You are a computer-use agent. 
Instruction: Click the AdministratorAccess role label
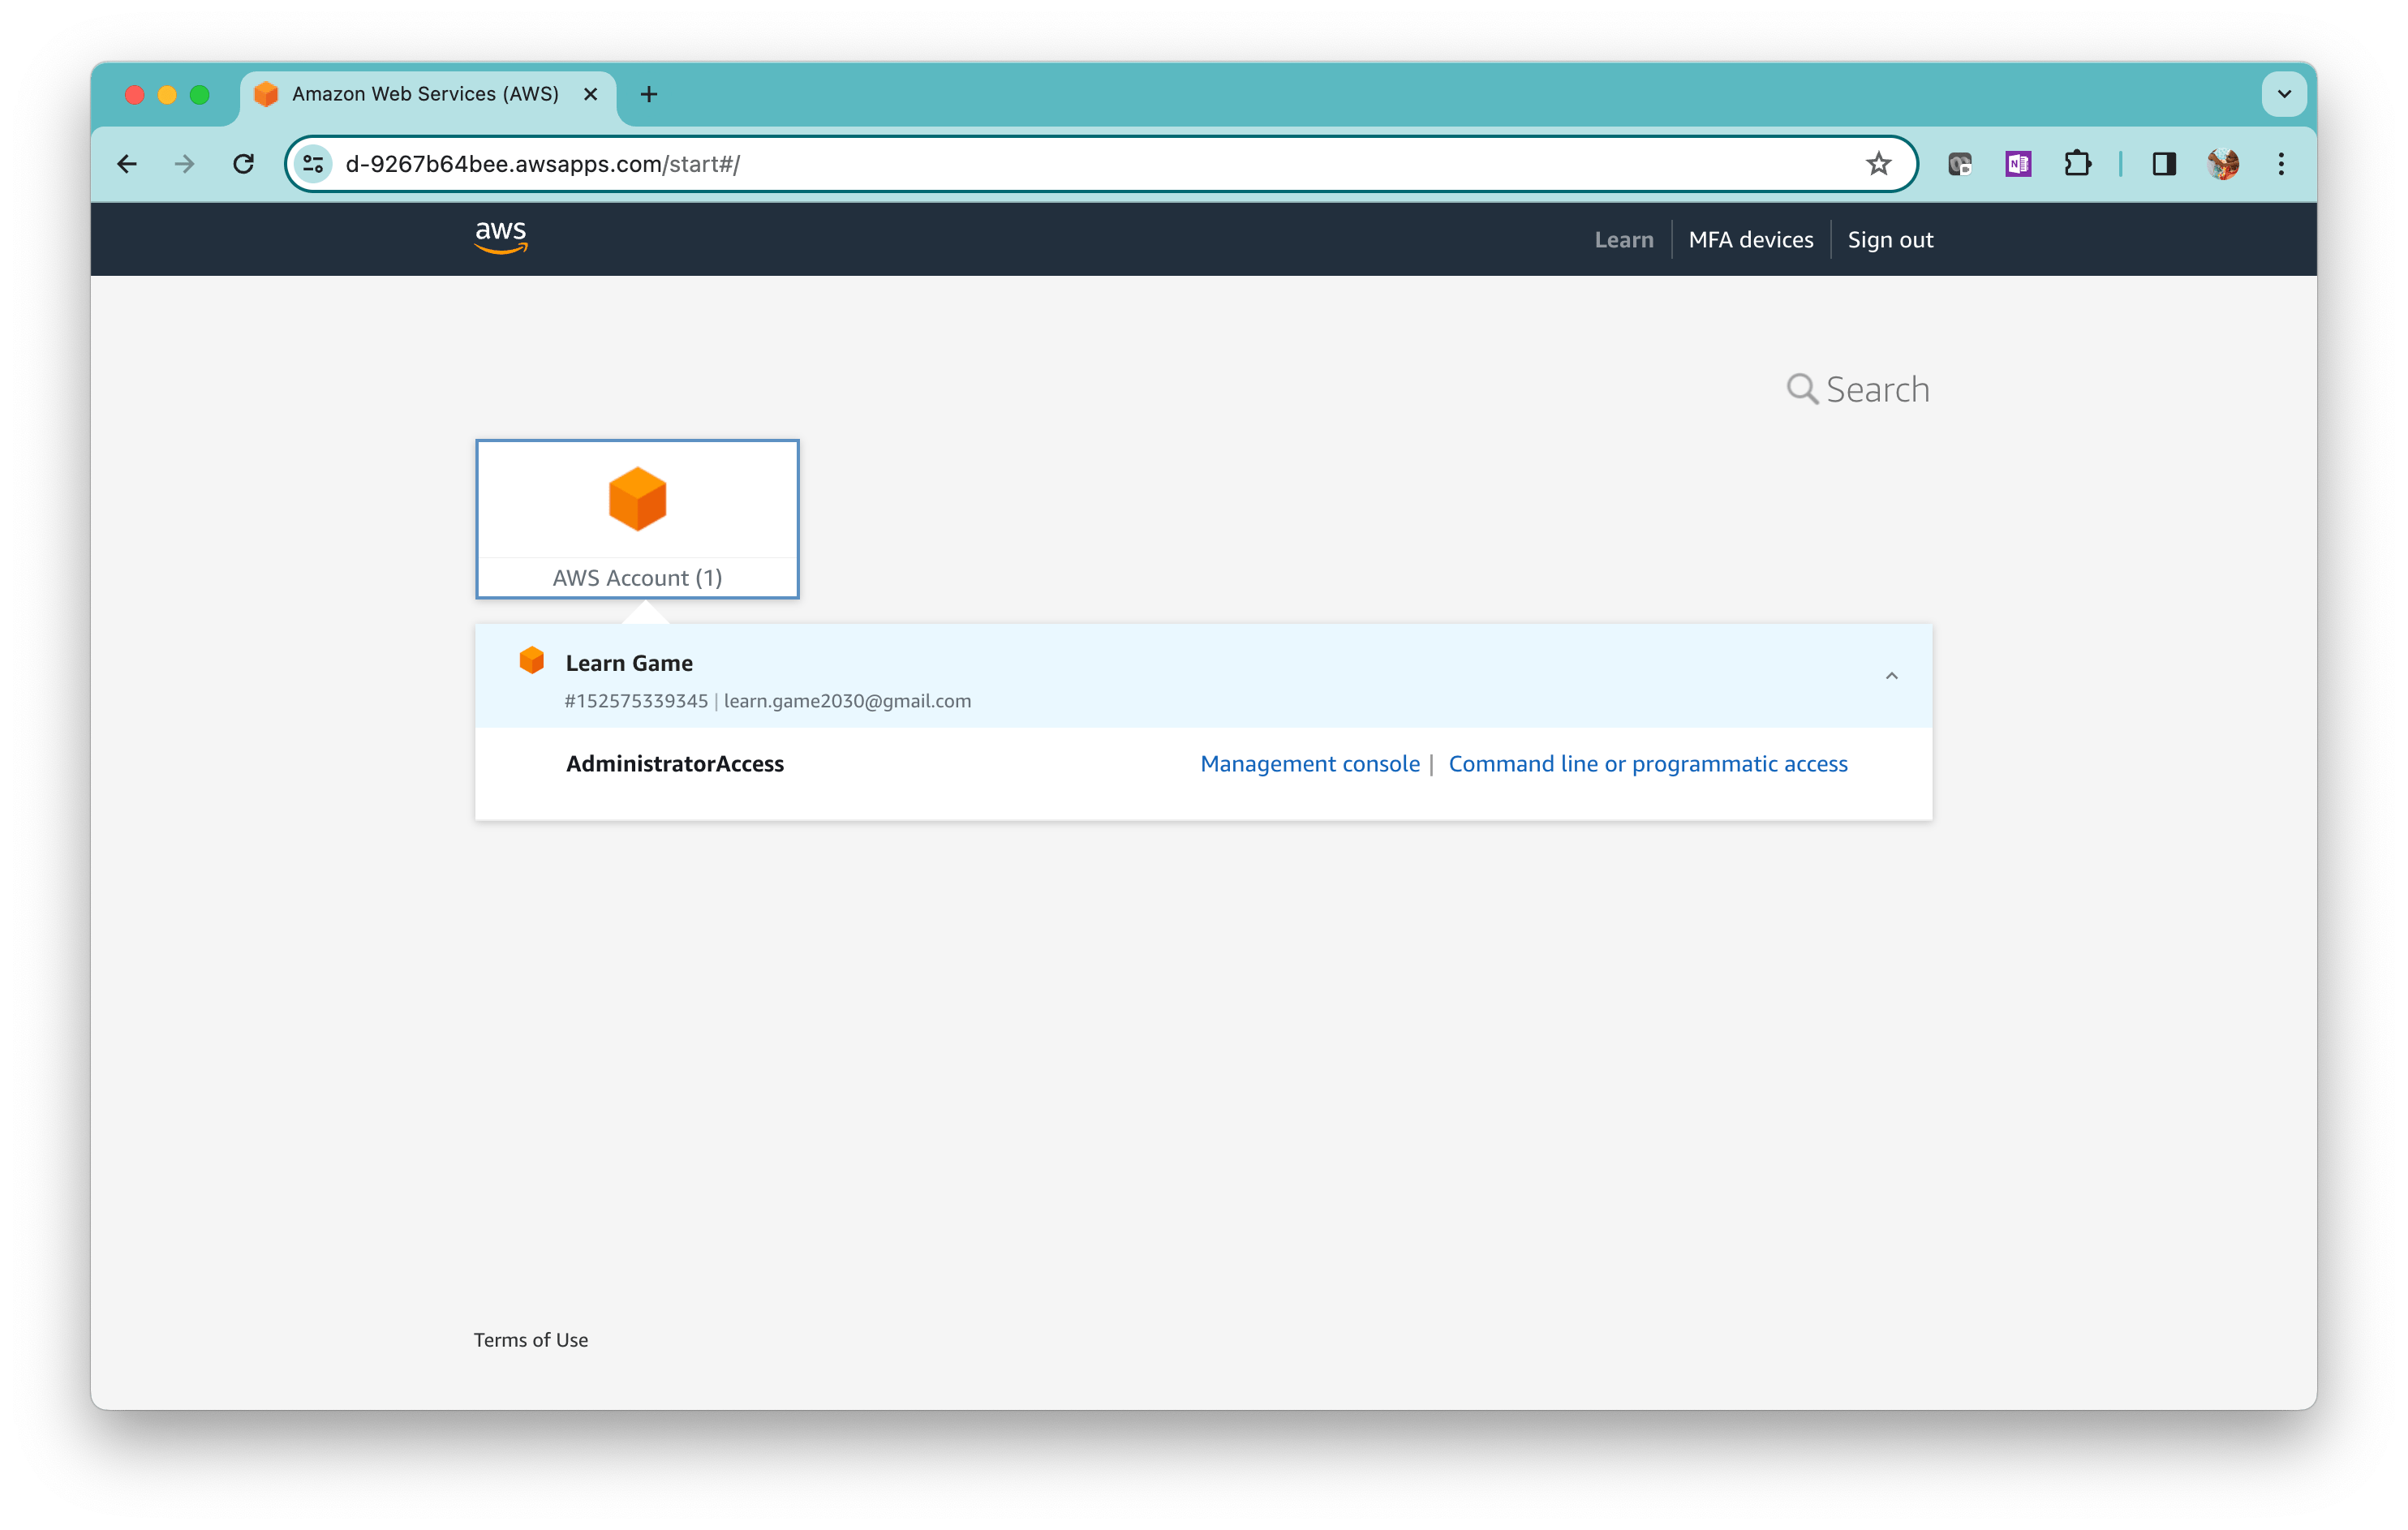pos(675,763)
